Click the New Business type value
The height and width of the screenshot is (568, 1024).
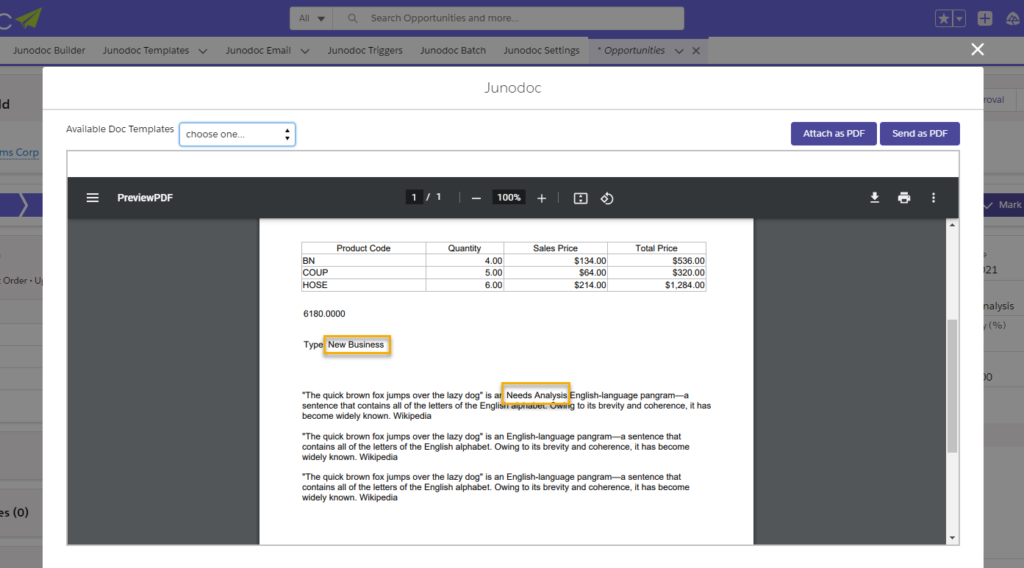[x=356, y=345]
